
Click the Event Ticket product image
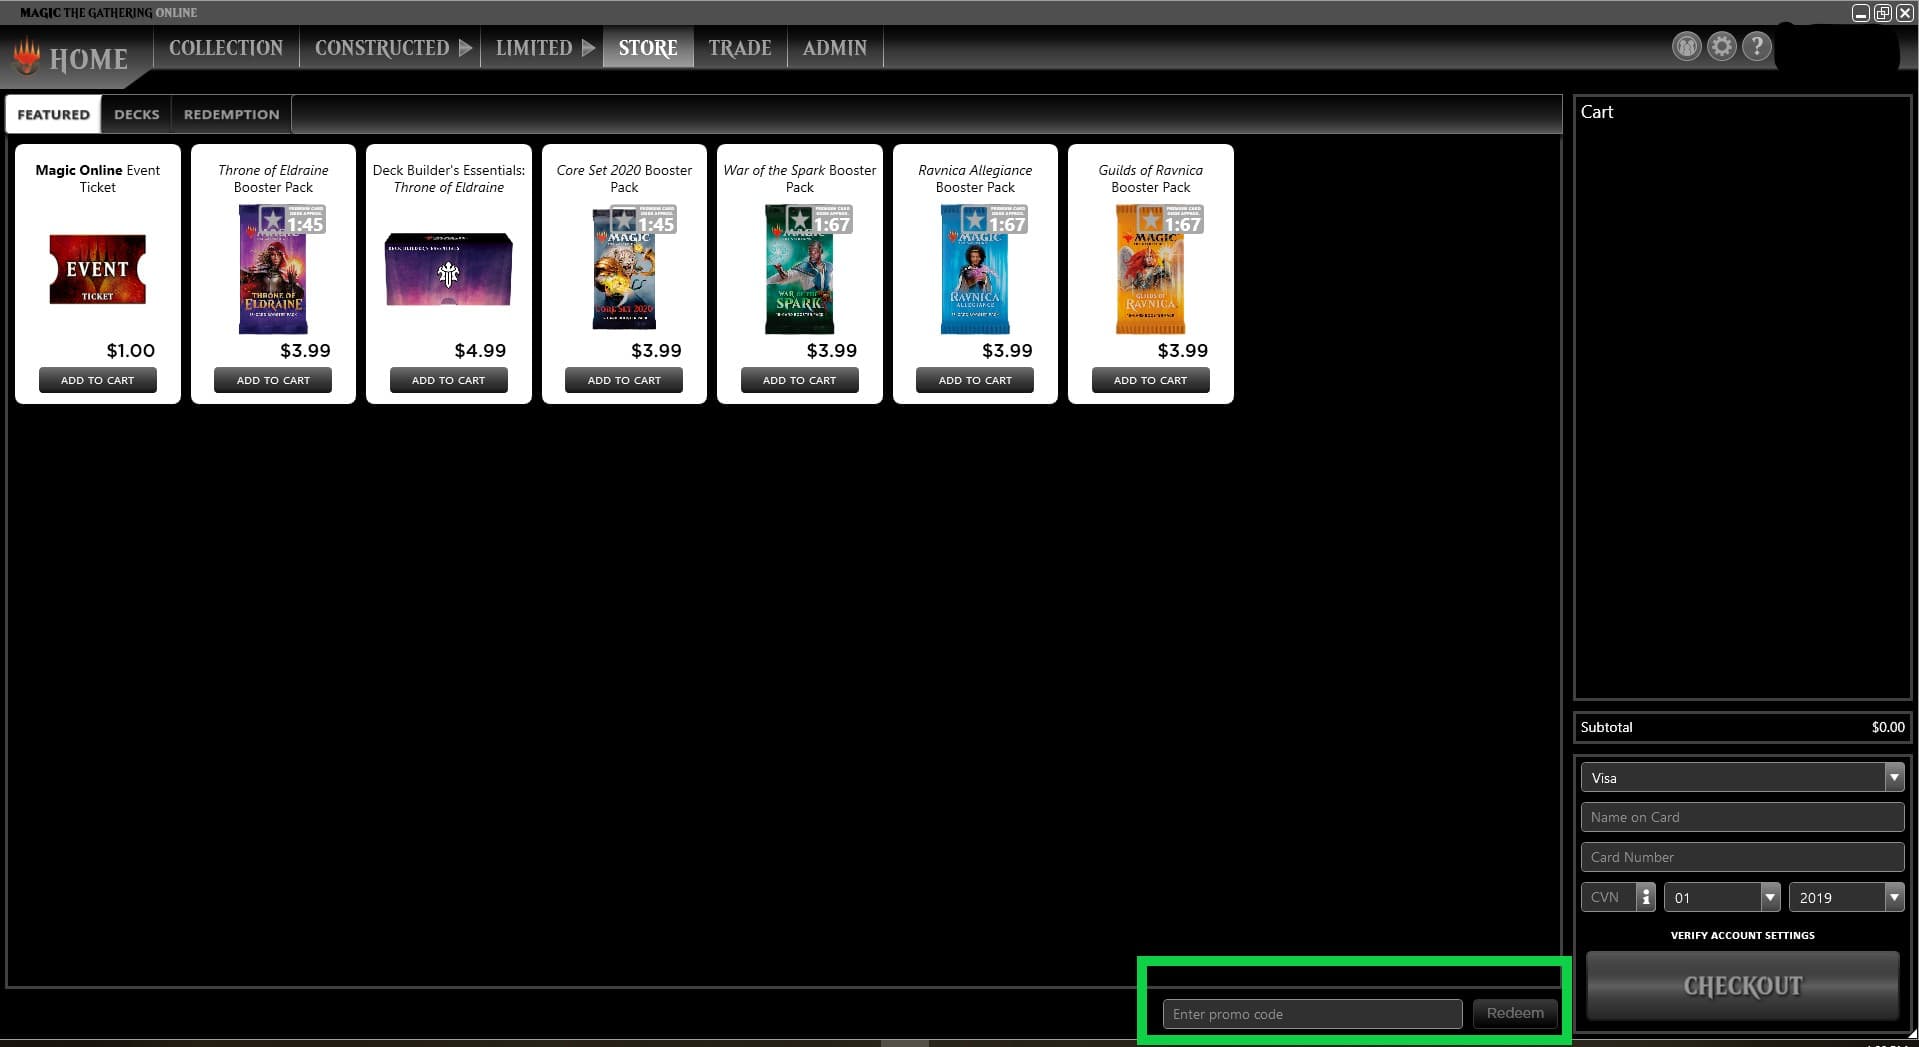pos(98,269)
